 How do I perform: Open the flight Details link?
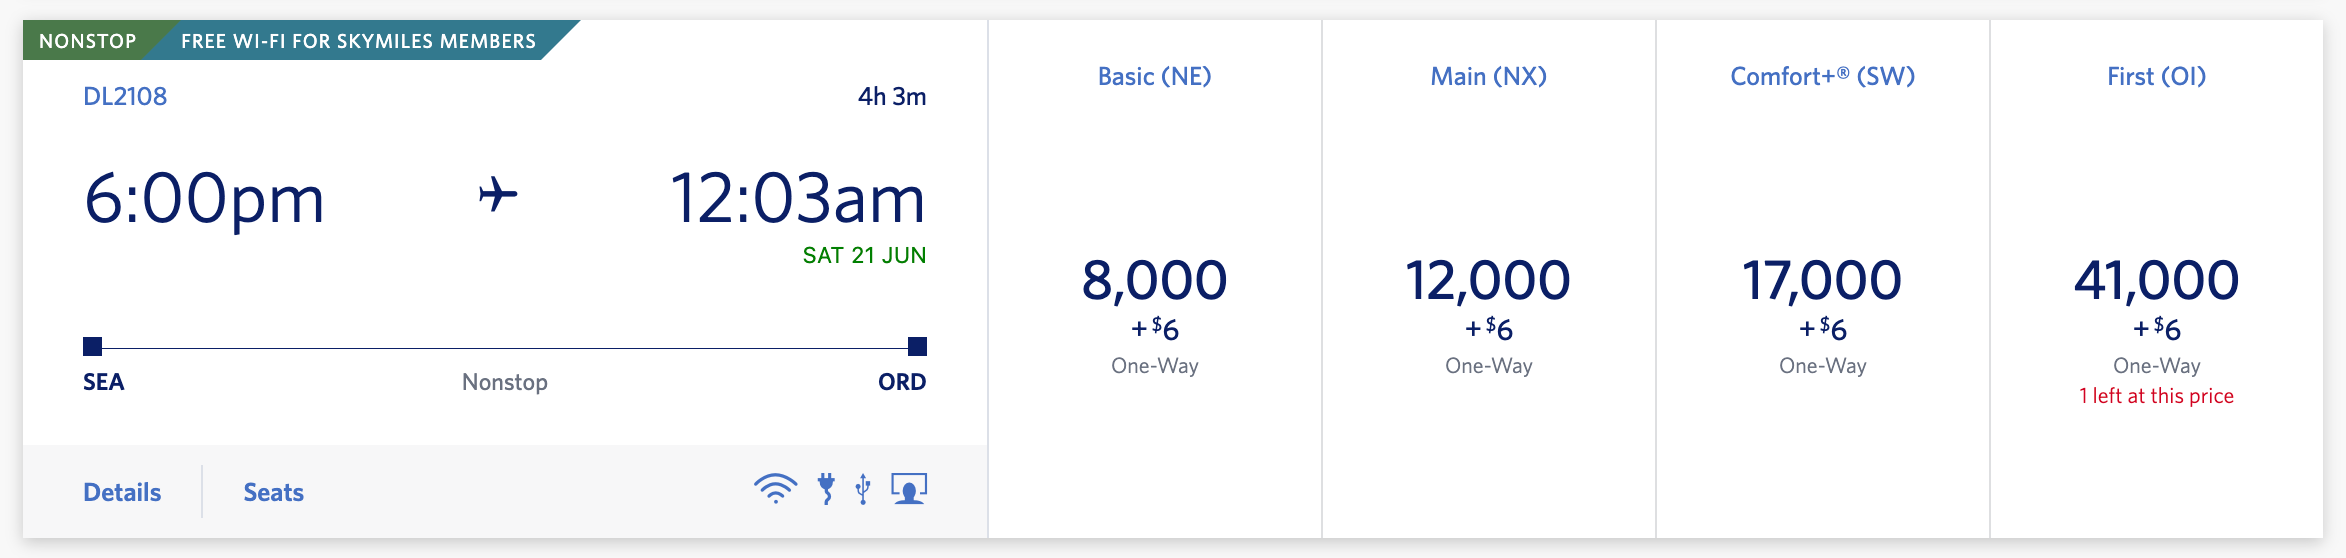tap(122, 492)
